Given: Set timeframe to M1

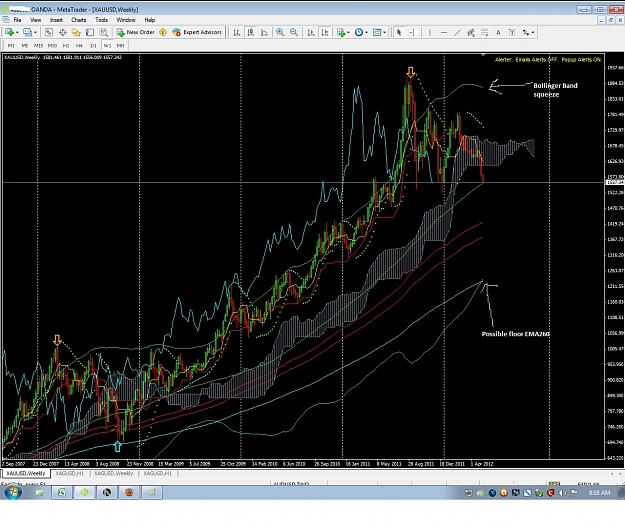Looking at the screenshot, I should coord(11,45).
